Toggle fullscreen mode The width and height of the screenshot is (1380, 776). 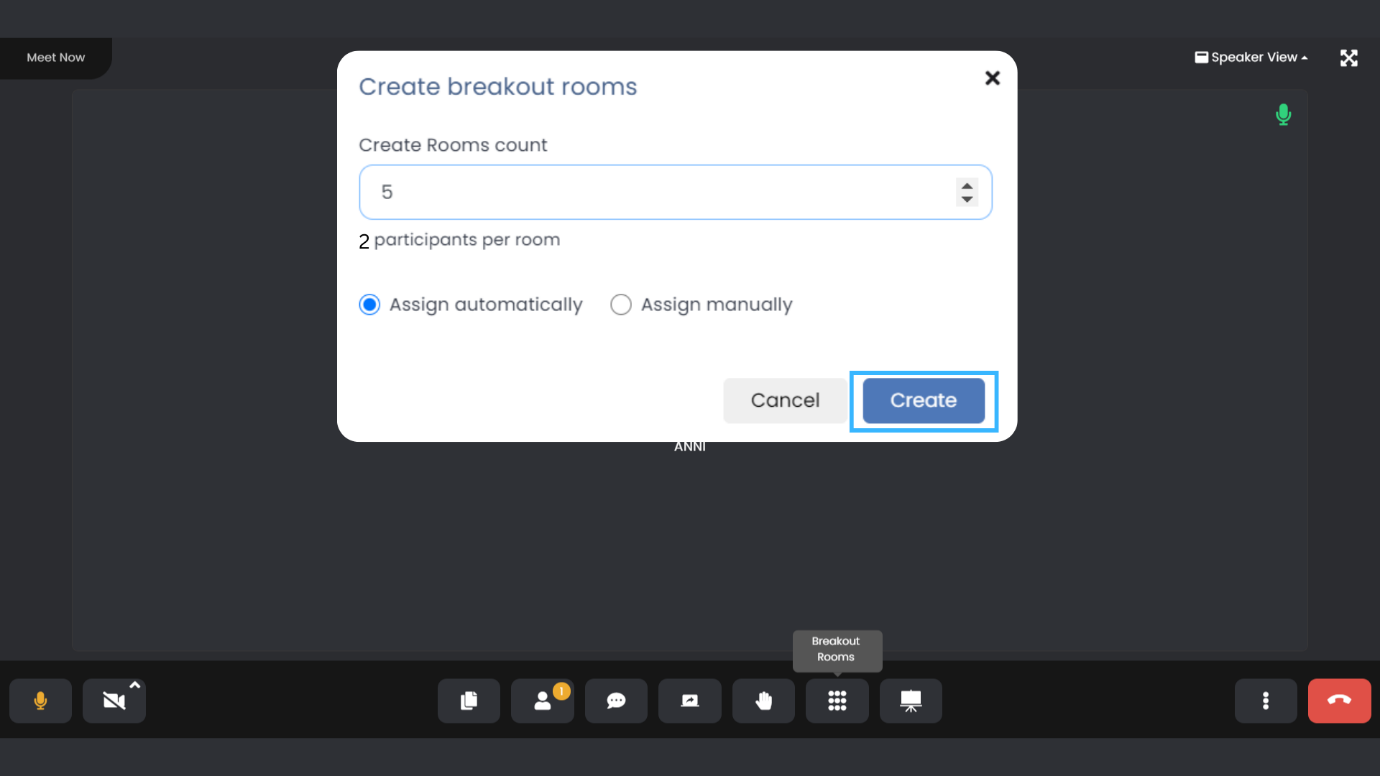pos(1348,58)
